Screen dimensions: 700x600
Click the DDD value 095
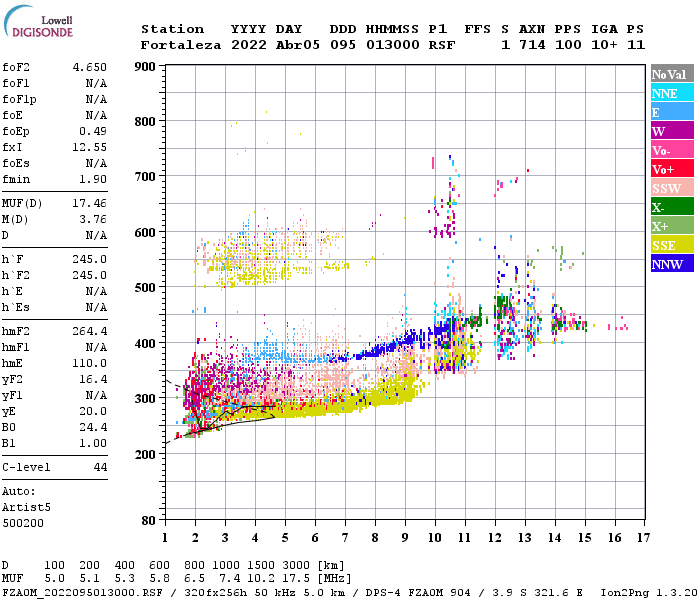pos(343,45)
